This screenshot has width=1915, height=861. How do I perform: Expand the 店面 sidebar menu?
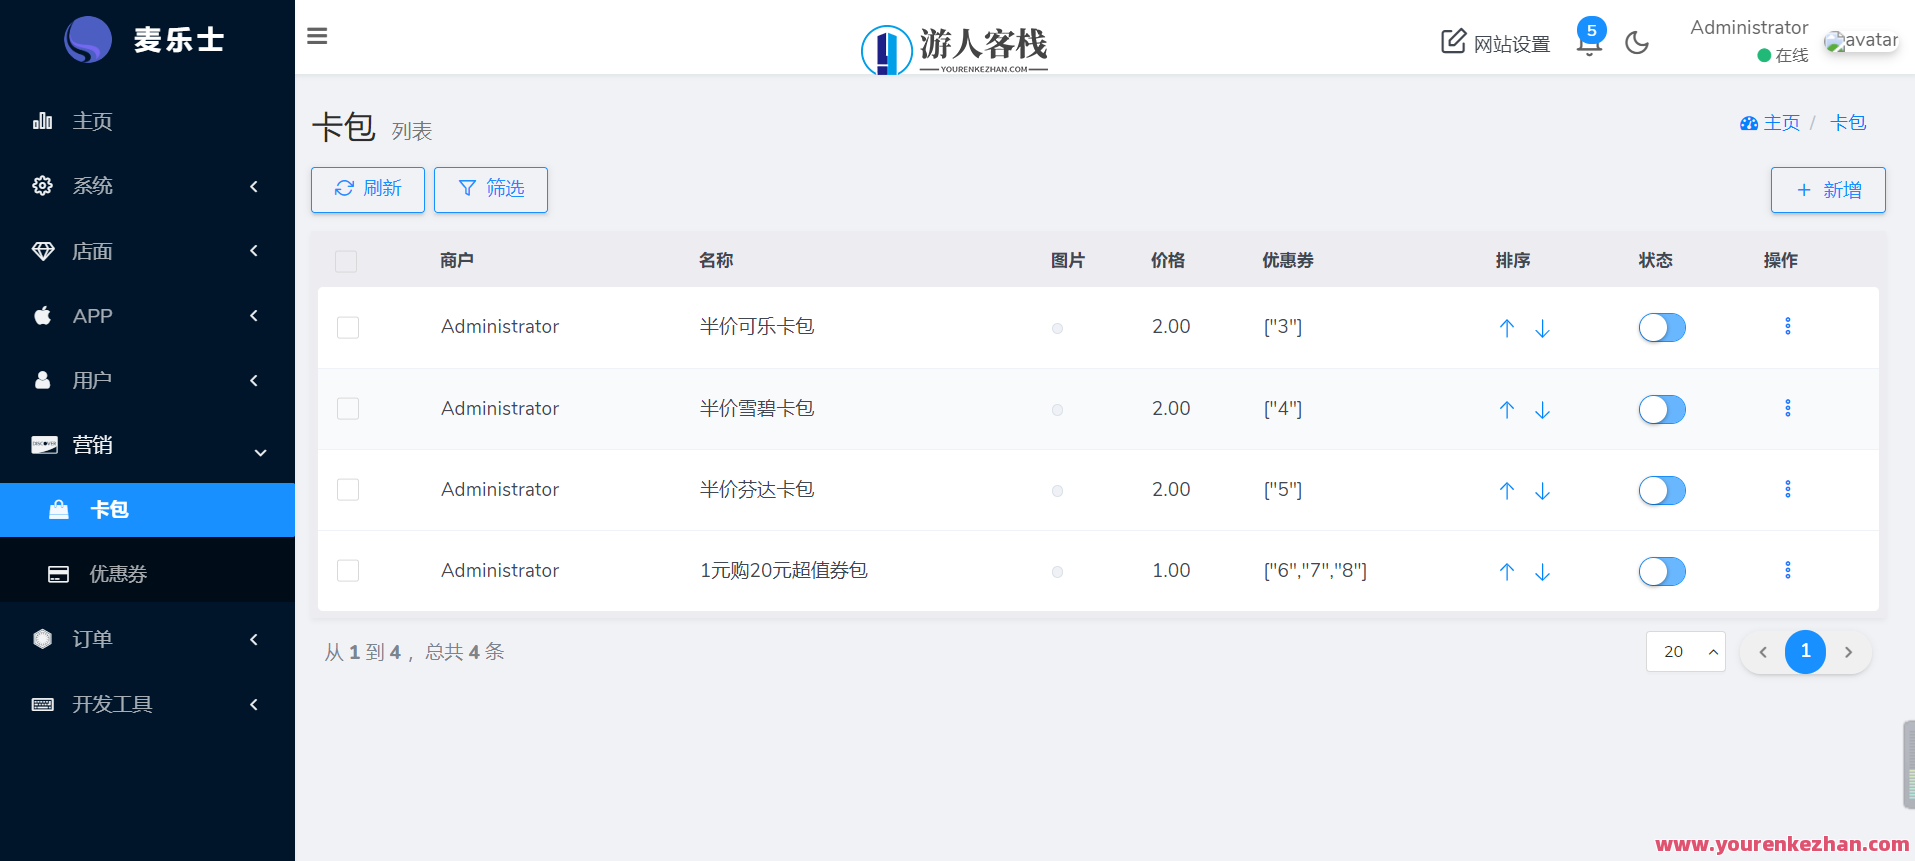click(147, 251)
